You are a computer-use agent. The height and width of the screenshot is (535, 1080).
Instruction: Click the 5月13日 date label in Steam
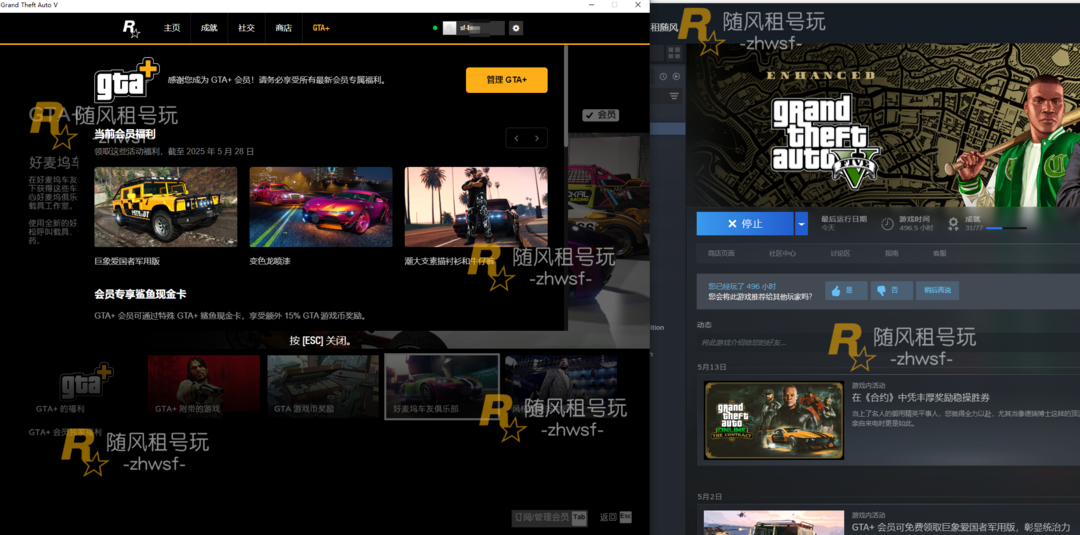(x=711, y=367)
